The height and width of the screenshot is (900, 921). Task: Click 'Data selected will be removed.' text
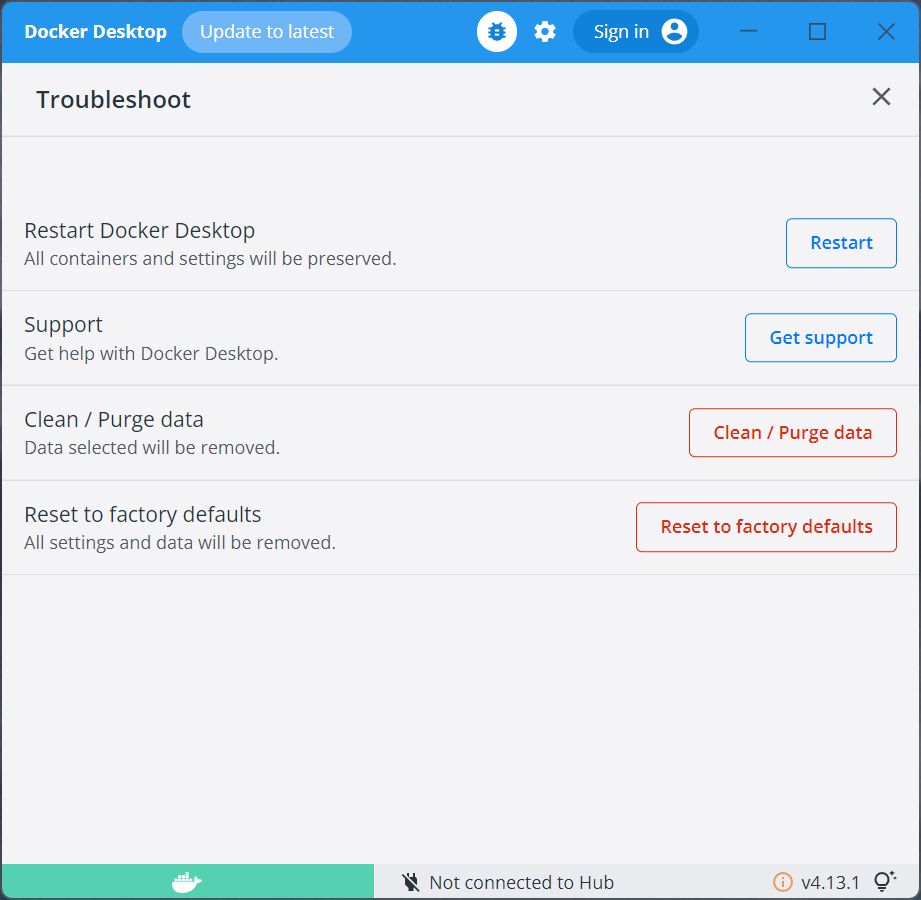[x=152, y=448]
